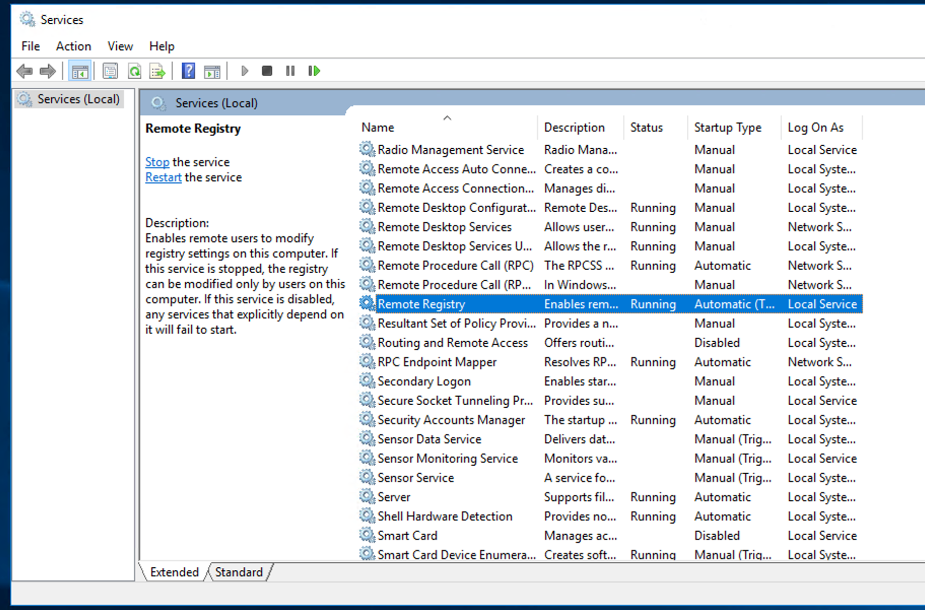The height and width of the screenshot is (610, 925).
Task: Click Running status of Remote Registry
Action: [x=653, y=304]
